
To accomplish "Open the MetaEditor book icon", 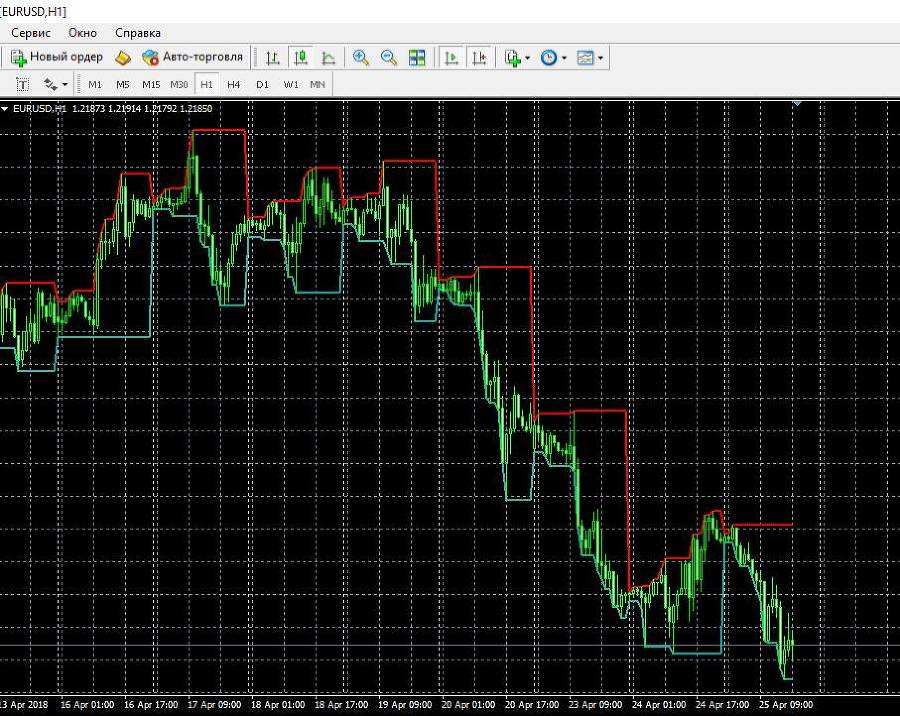I will (x=123, y=57).
